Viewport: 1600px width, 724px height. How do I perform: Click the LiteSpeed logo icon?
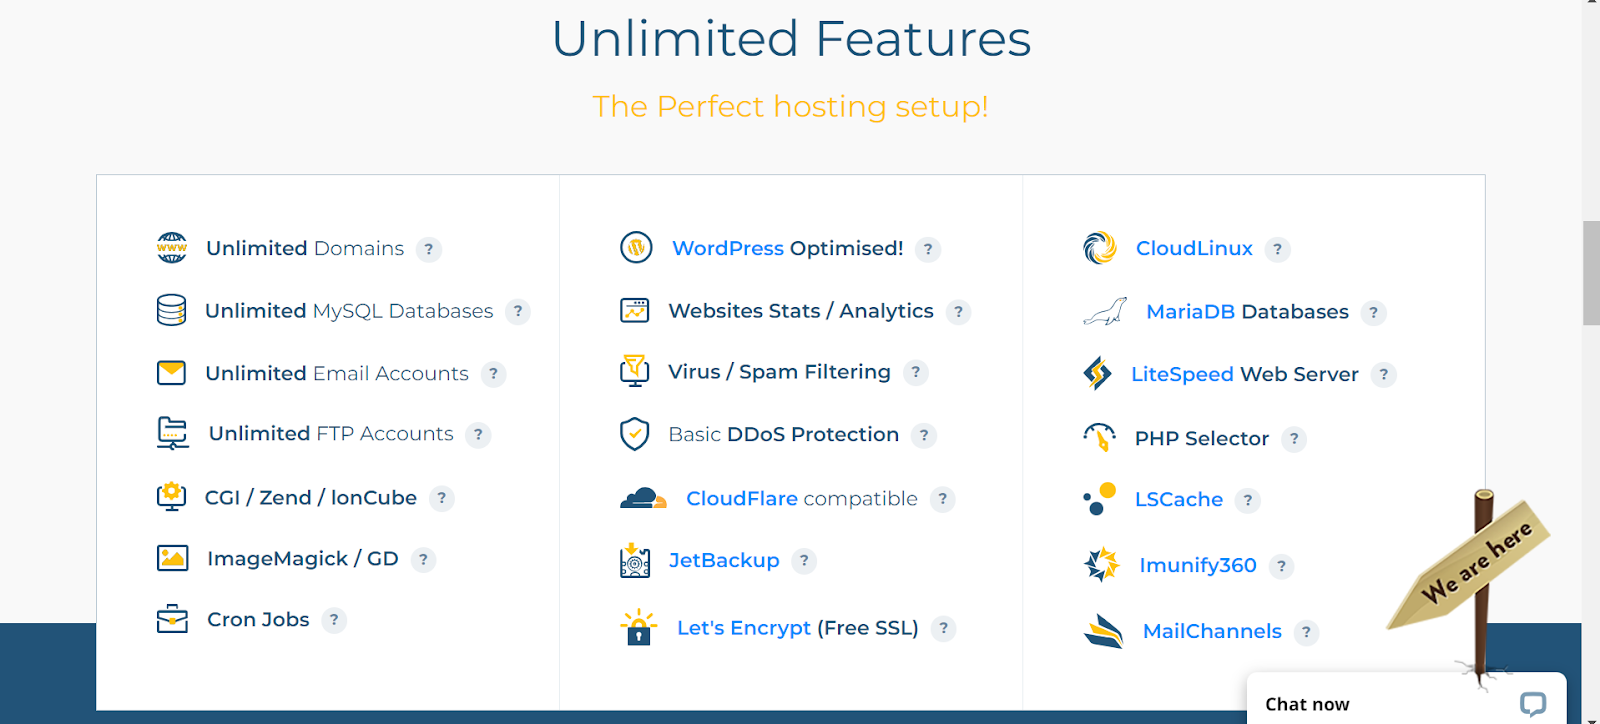(x=1097, y=374)
